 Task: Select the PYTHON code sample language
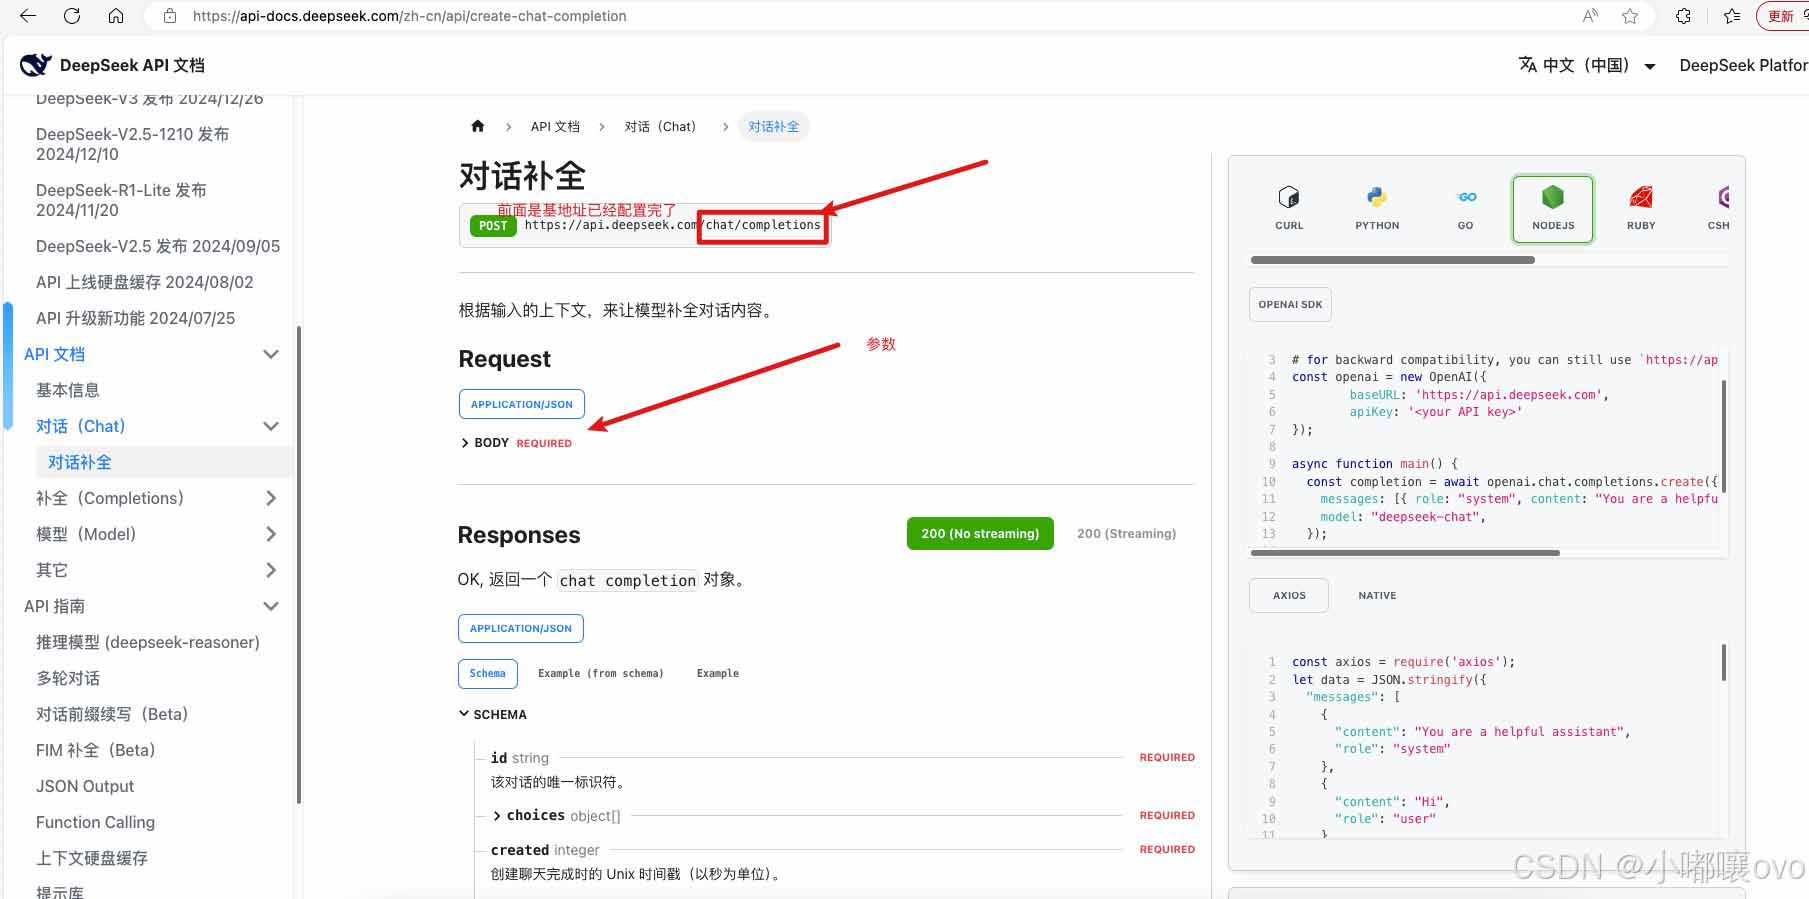pyautogui.click(x=1377, y=208)
